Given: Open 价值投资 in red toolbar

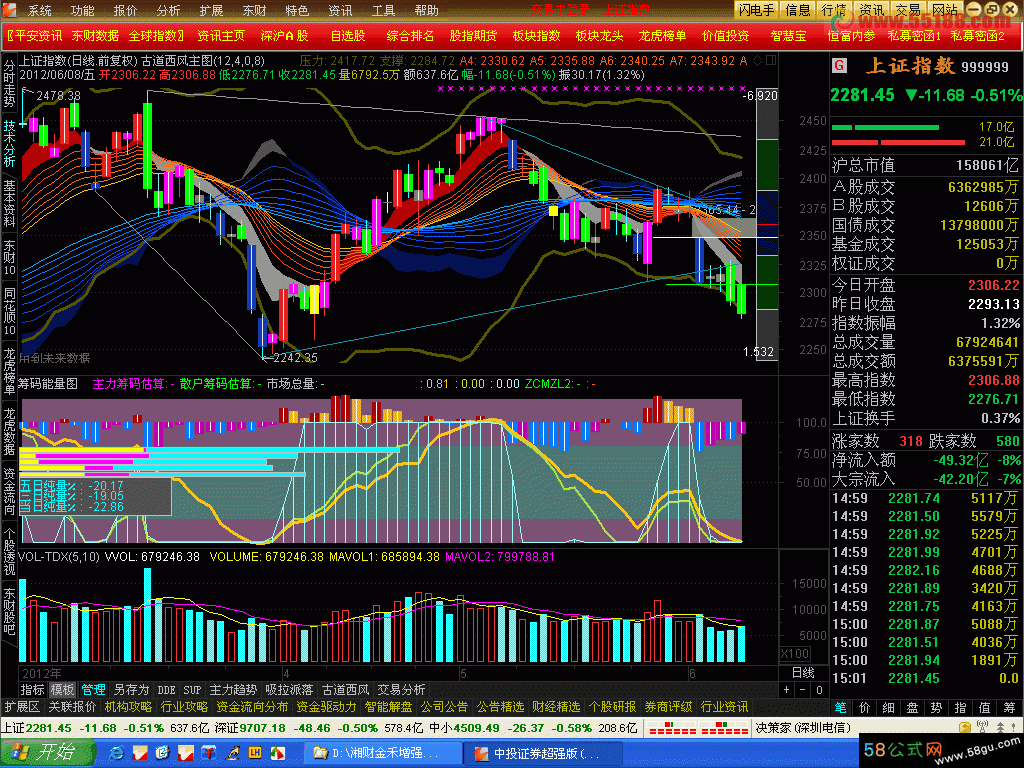Looking at the screenshot, I should [726, 36].
